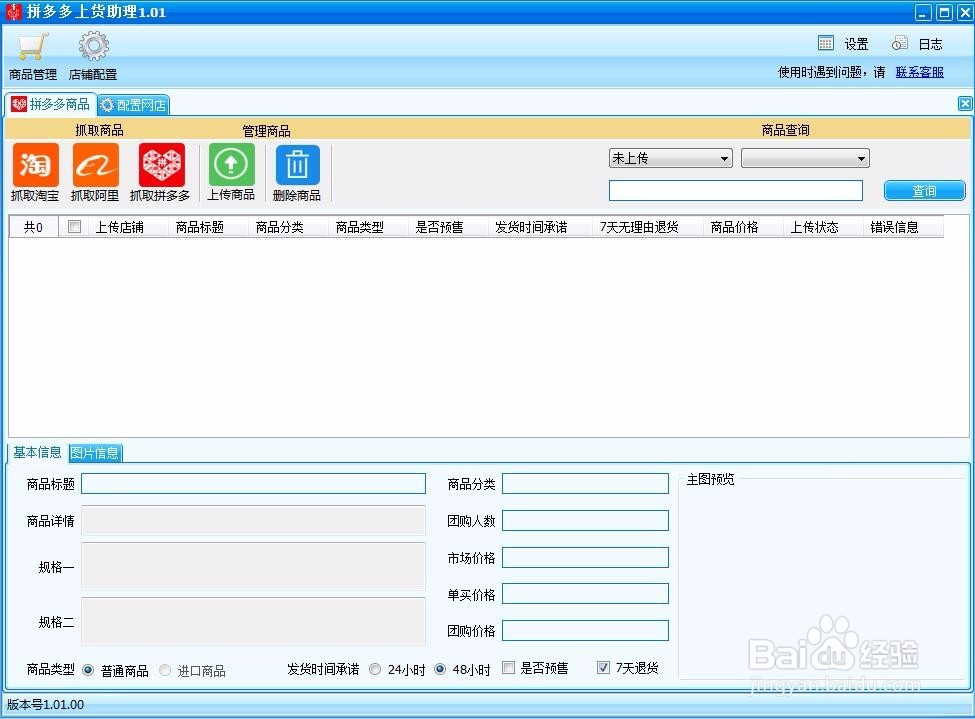This screenshot has width=975, height=719.
Task: Click the product query text field
Action: point(736,190)
